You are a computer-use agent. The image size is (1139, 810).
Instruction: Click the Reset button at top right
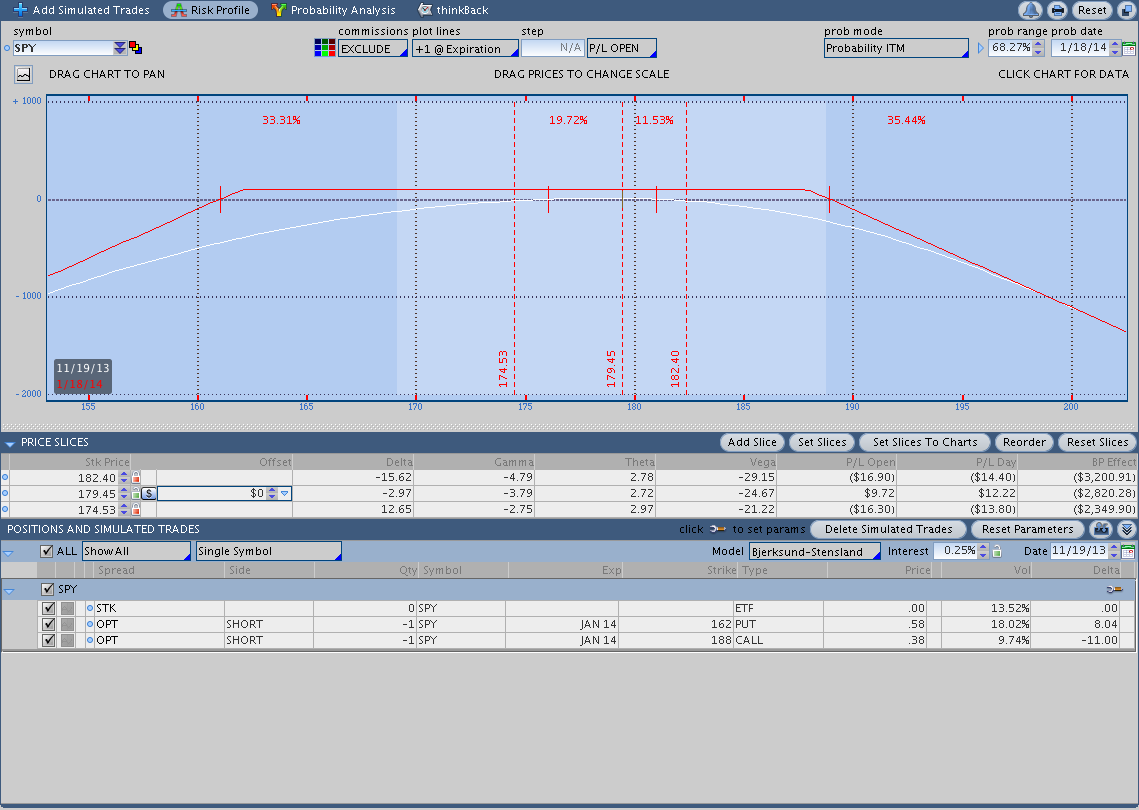click(x=1092, y=10)
